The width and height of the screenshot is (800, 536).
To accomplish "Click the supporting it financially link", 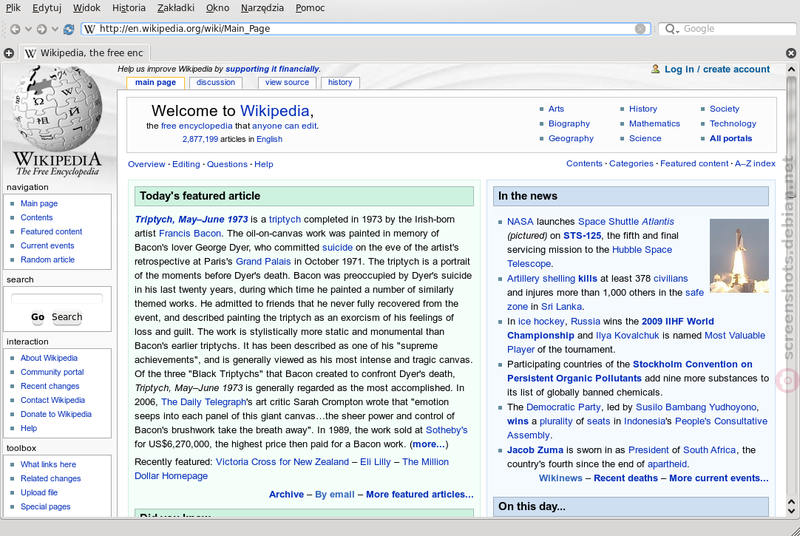I will (x=272, y=69).
